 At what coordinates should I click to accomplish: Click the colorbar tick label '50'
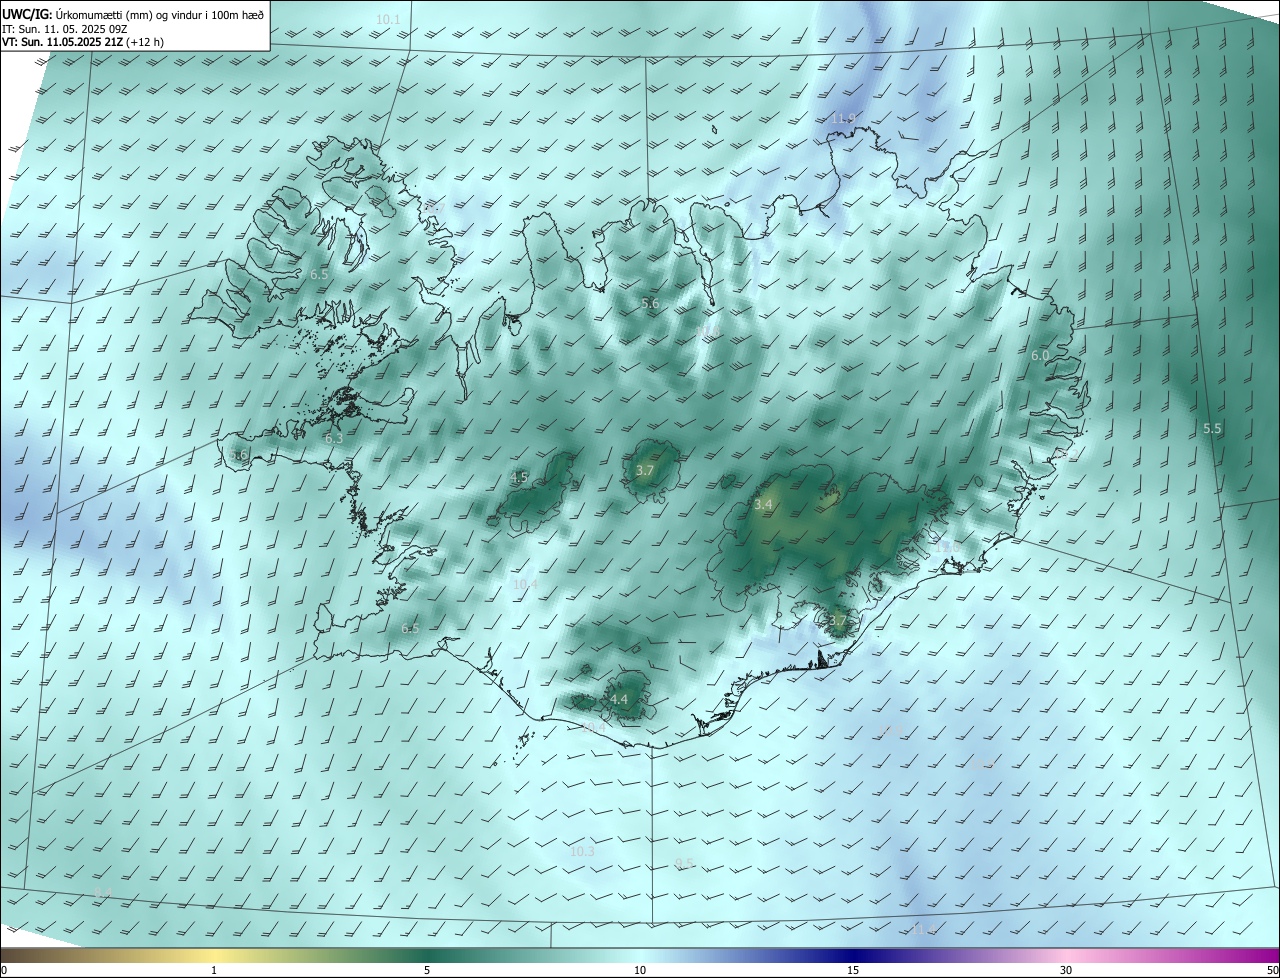1272,970
